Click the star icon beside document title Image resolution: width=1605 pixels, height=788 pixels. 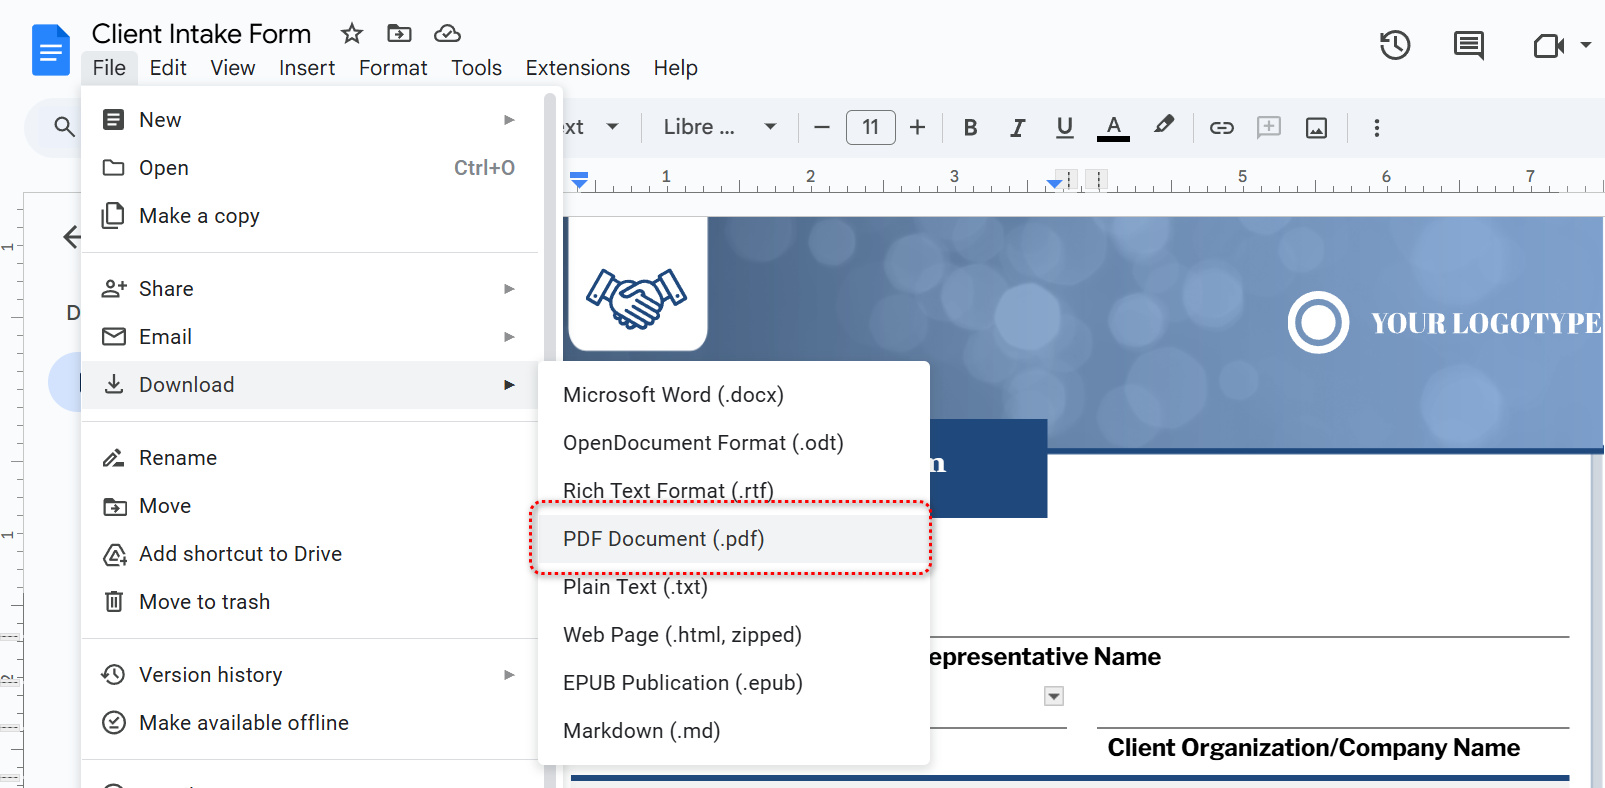[x=351, y=34]
